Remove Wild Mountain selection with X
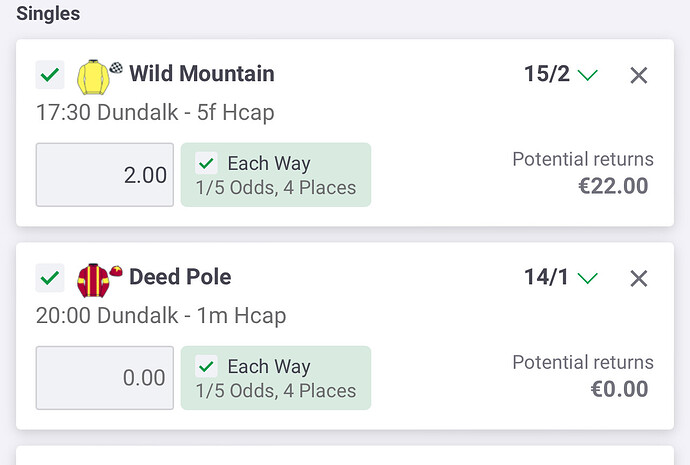Screen dimensions: 690x465 tap(639, 75)
